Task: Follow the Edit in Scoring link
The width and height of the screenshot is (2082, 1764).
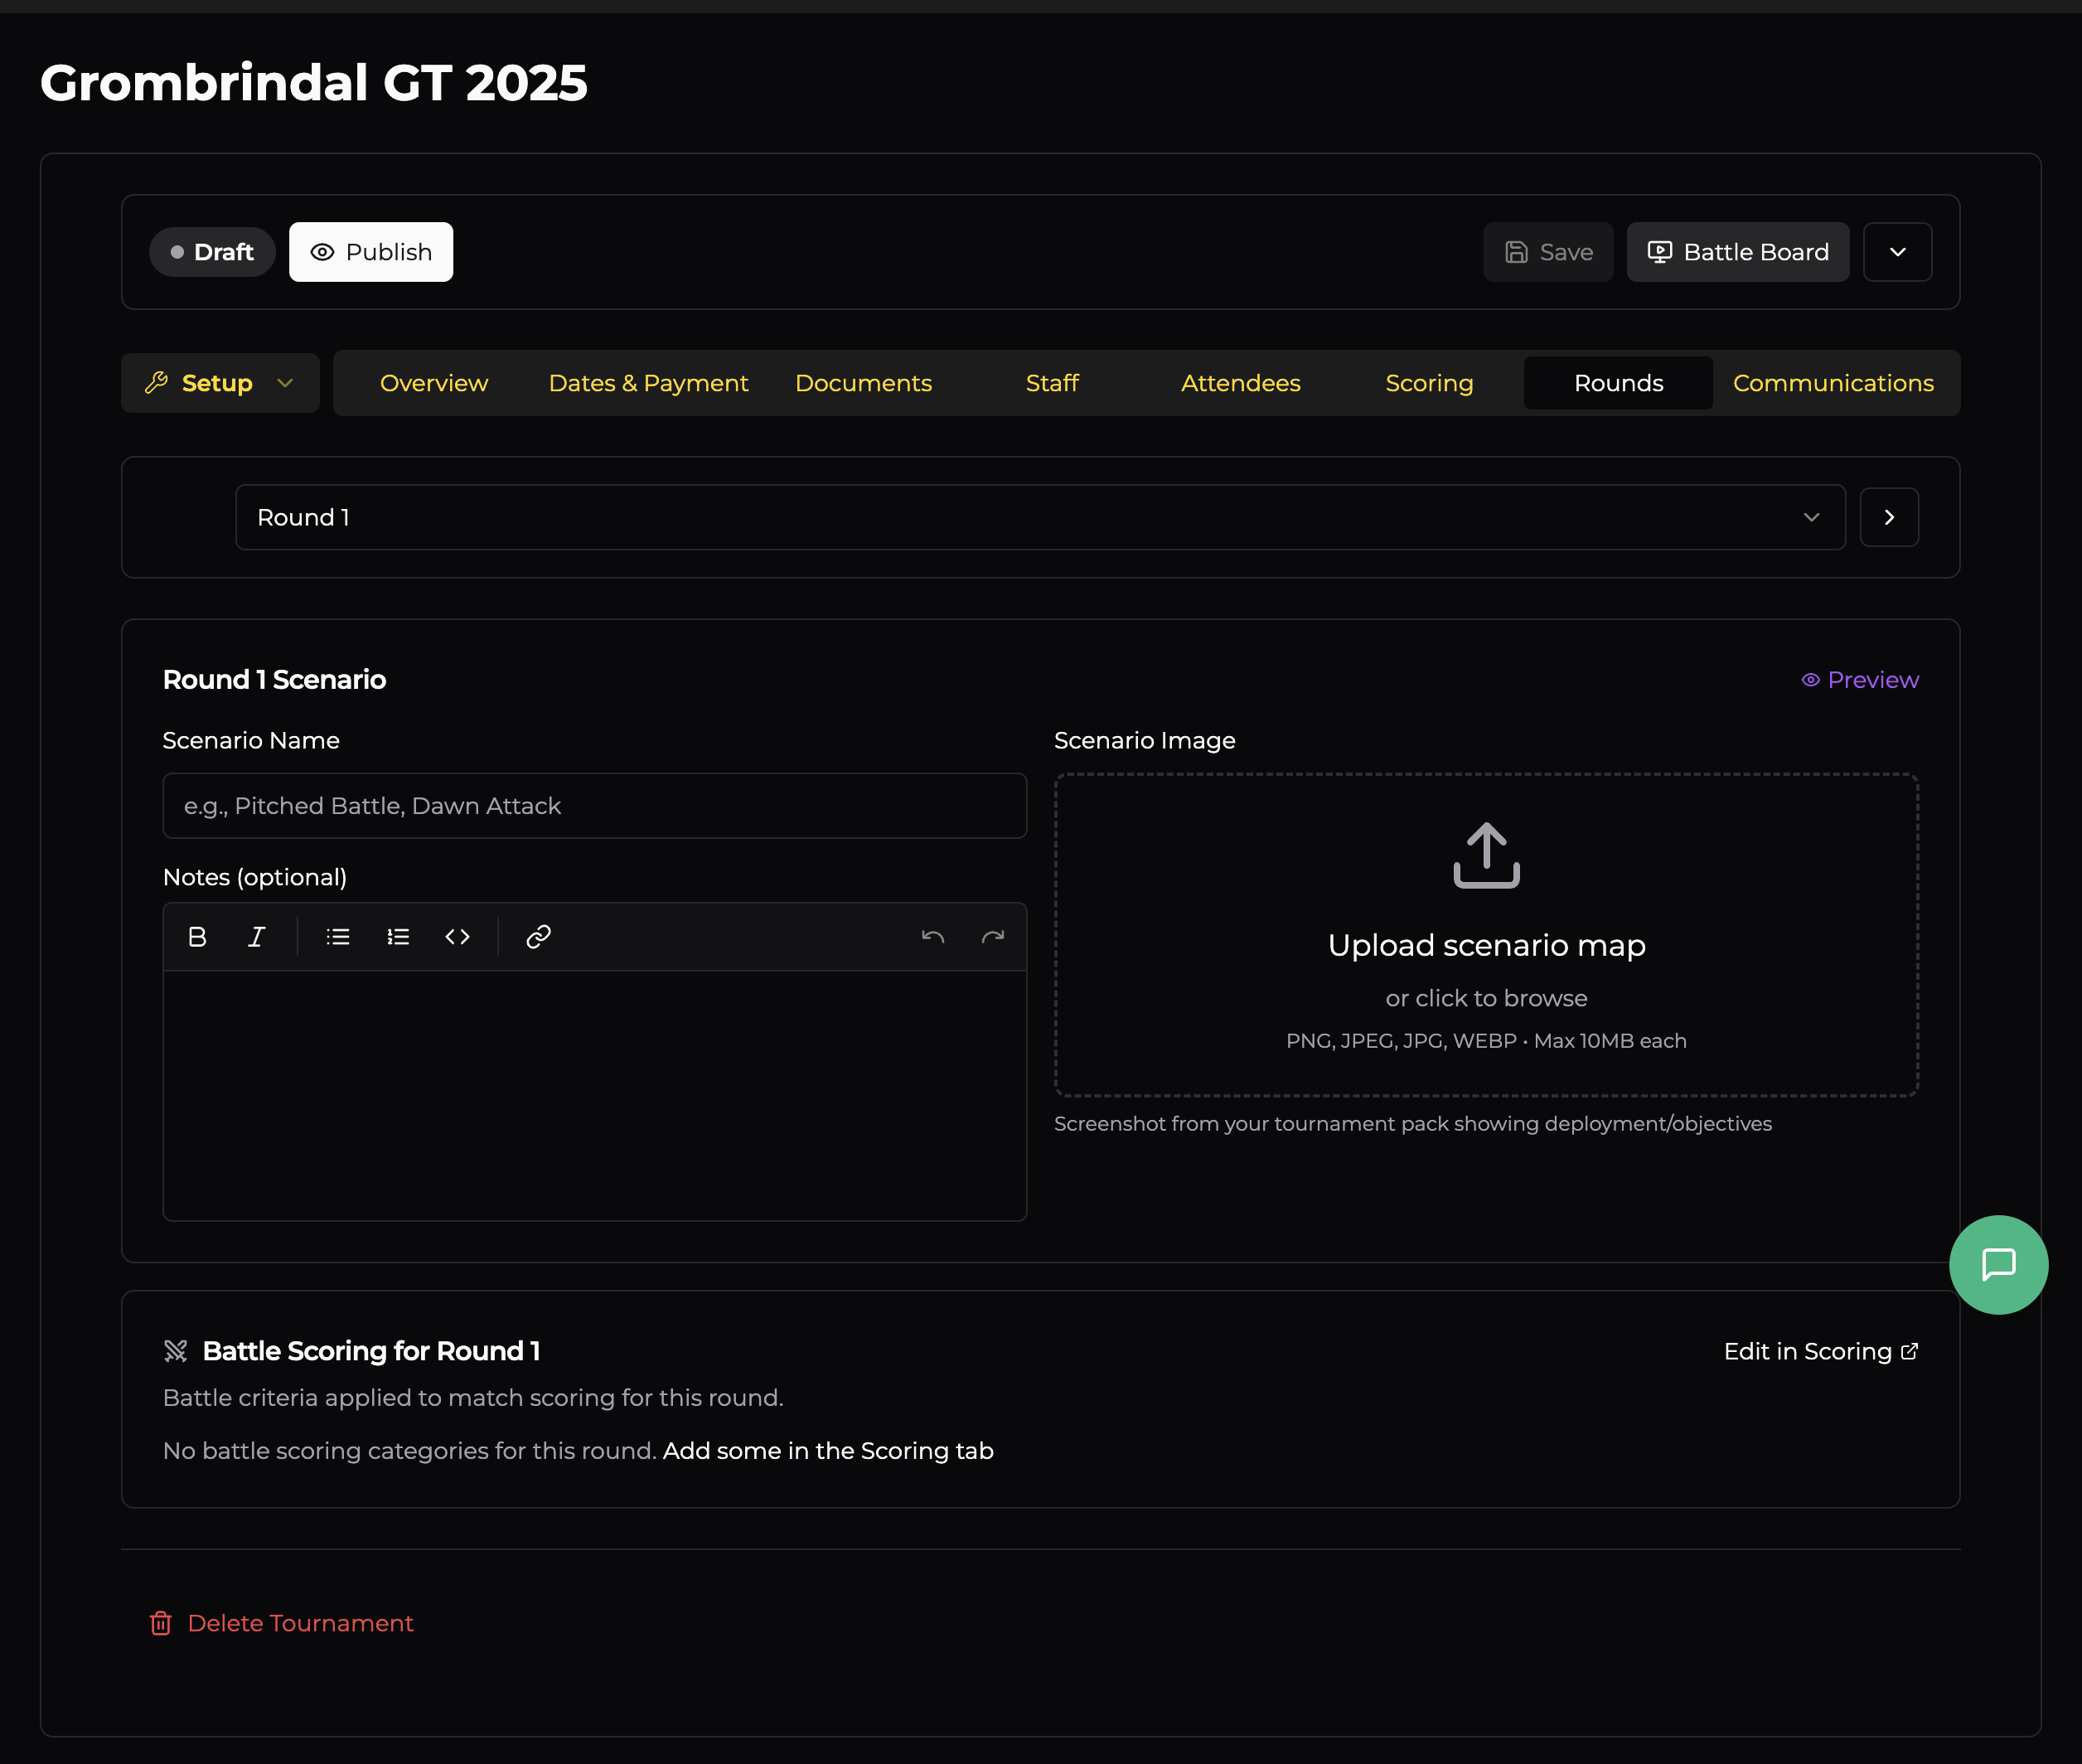Action: pos(1820,1352)
